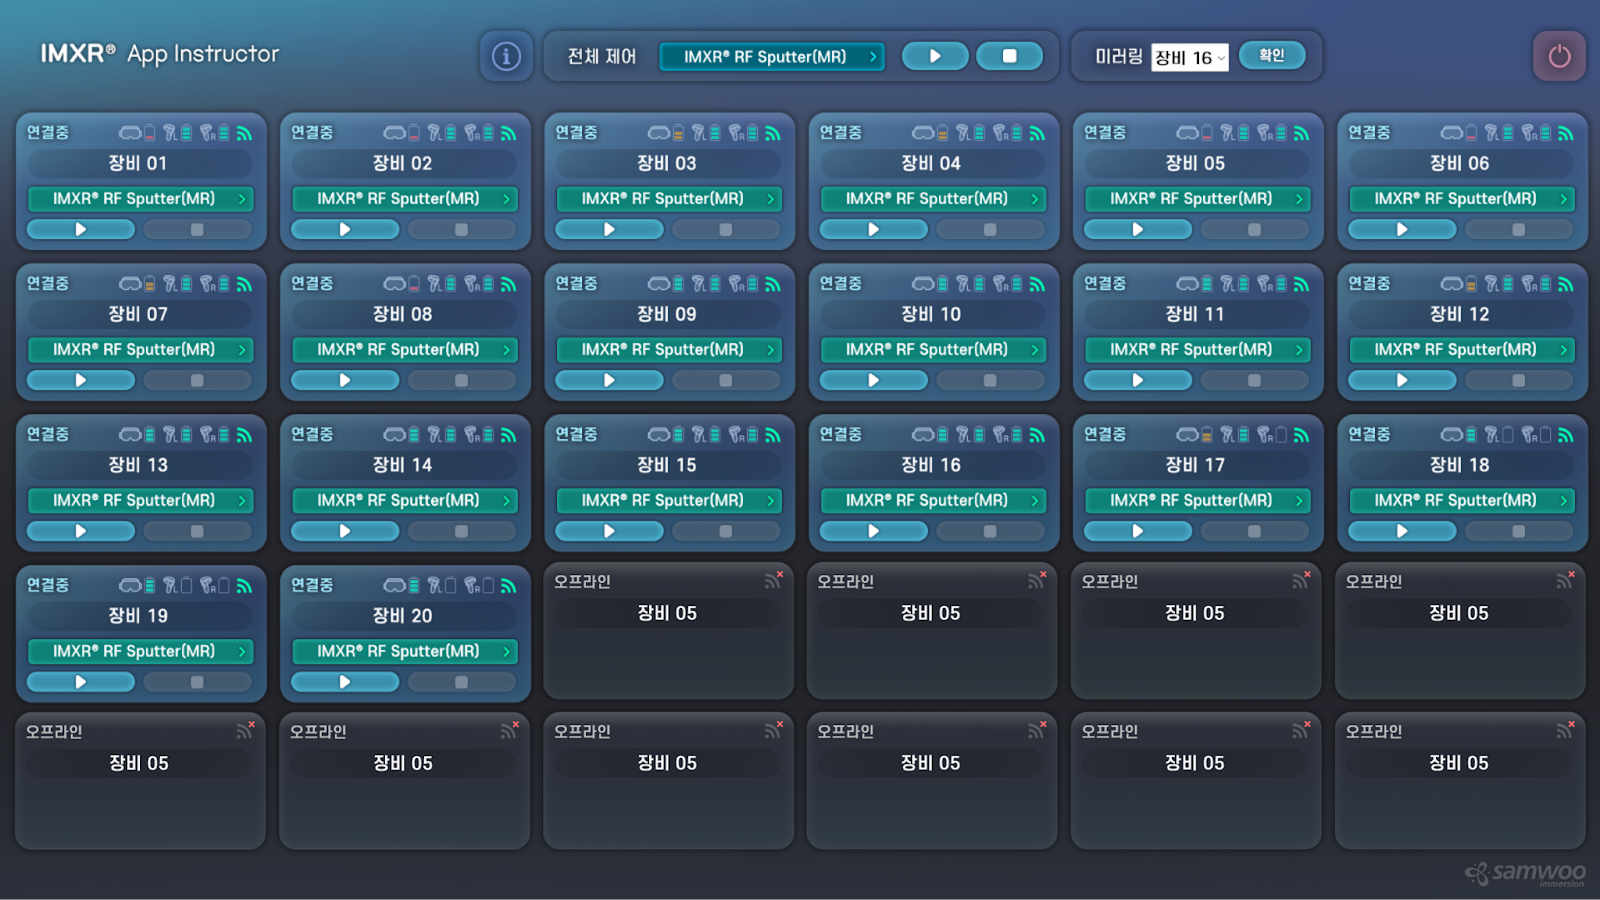Click the IMXR App Instructor title
Image resolution: width=1600 pixels, height=900 pixels.
tap(160, 54)
